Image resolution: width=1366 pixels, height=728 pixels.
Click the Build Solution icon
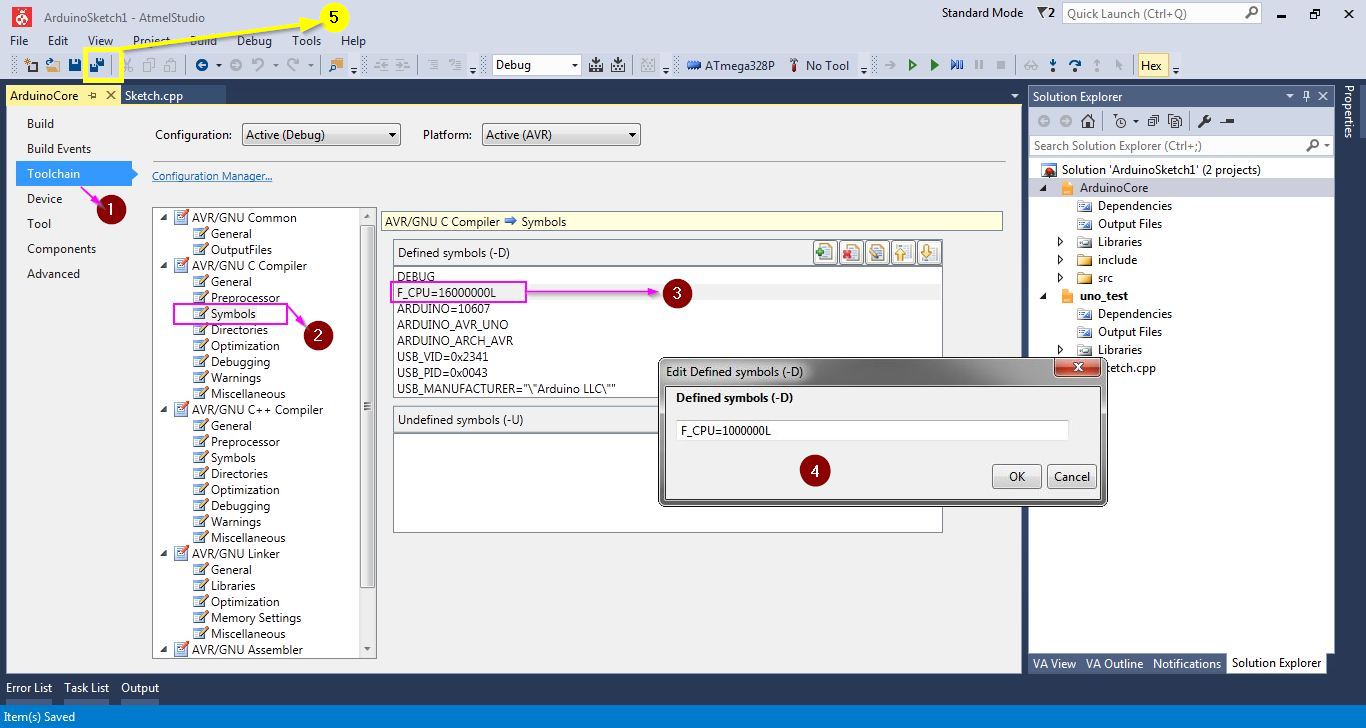click(596, 65)
